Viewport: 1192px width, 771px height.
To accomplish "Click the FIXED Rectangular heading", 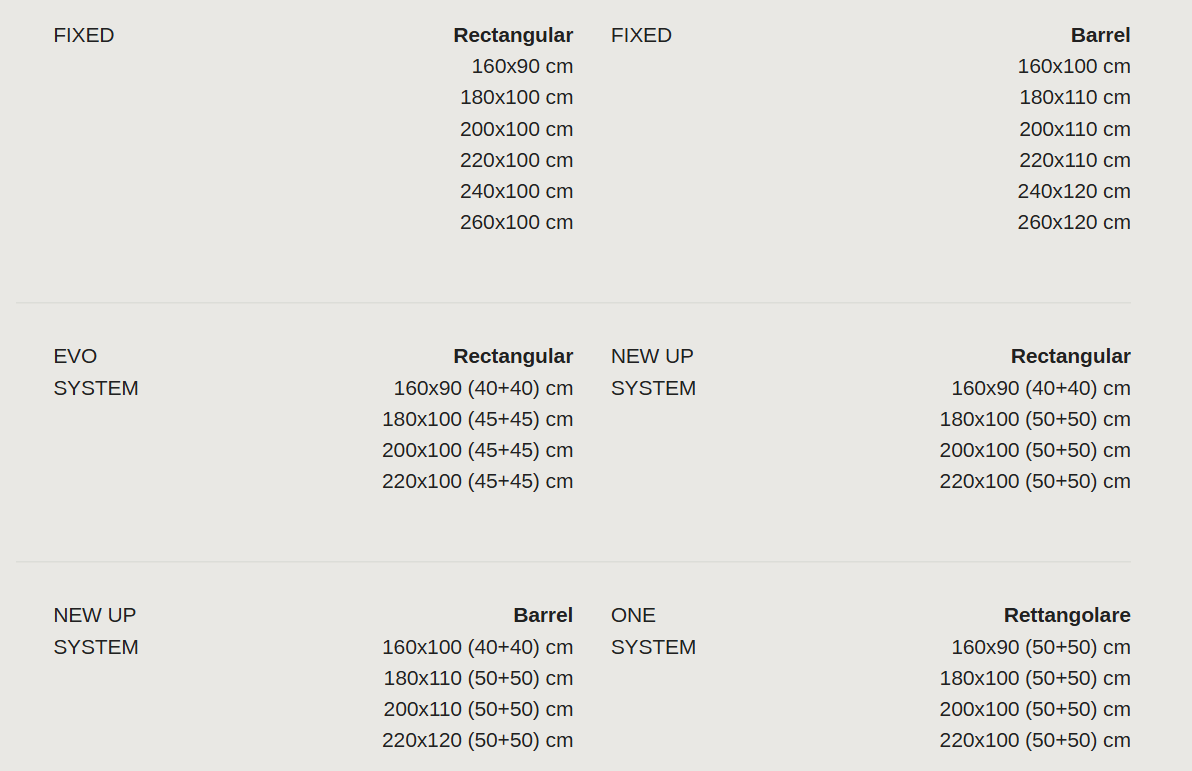I will tap(513, 35).
